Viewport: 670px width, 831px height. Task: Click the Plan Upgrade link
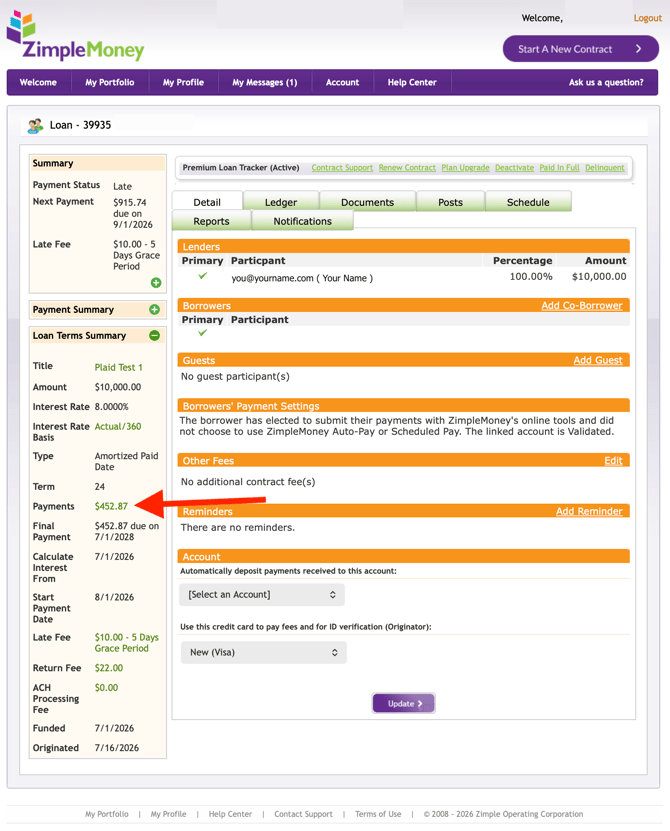click(x=465, y=167)
